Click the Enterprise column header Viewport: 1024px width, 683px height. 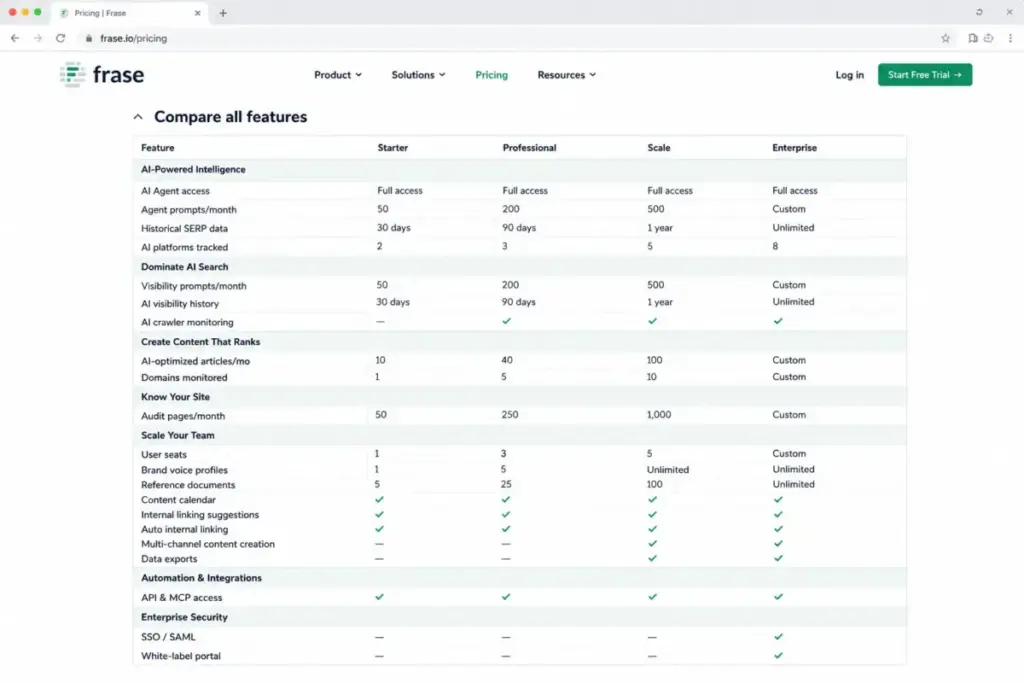pyautogui.click(x=795, y=148)
